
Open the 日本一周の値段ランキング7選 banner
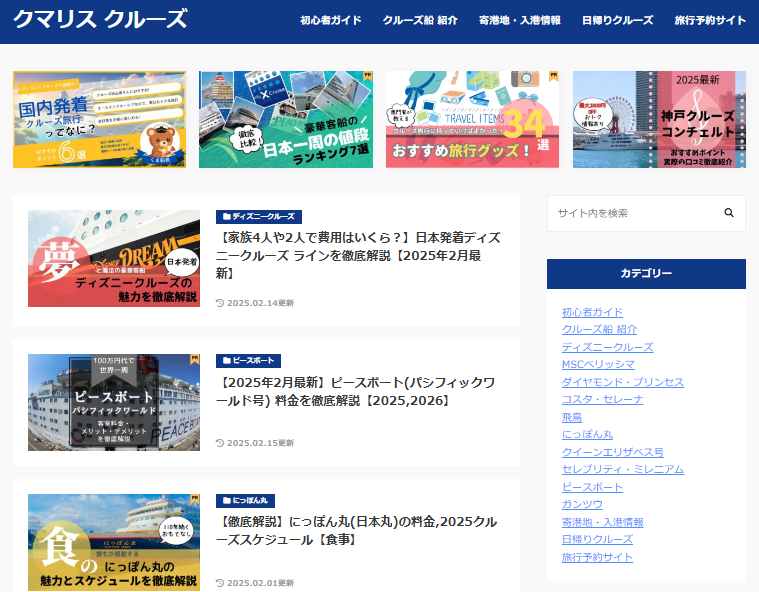pos(286,120)
